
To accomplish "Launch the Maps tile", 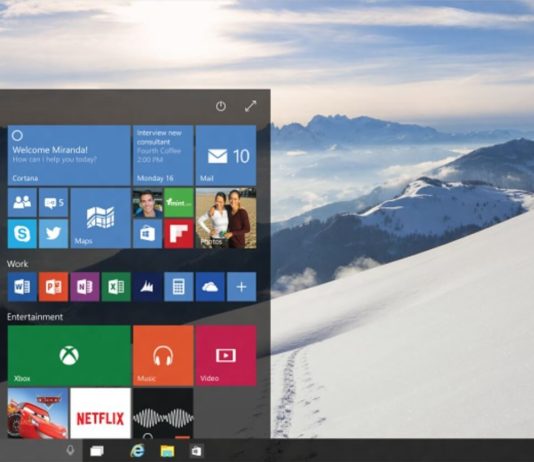I will (x=100, y=218).
